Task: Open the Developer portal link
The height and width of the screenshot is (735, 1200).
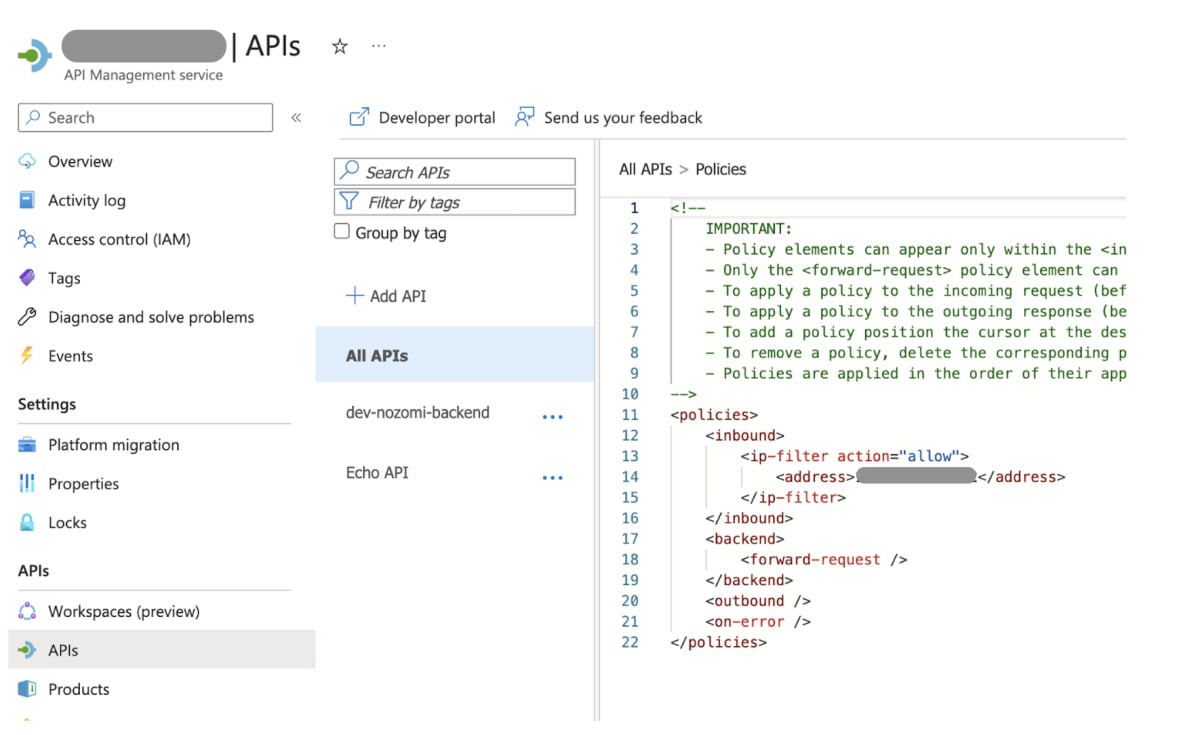Action: pos(422,118)
